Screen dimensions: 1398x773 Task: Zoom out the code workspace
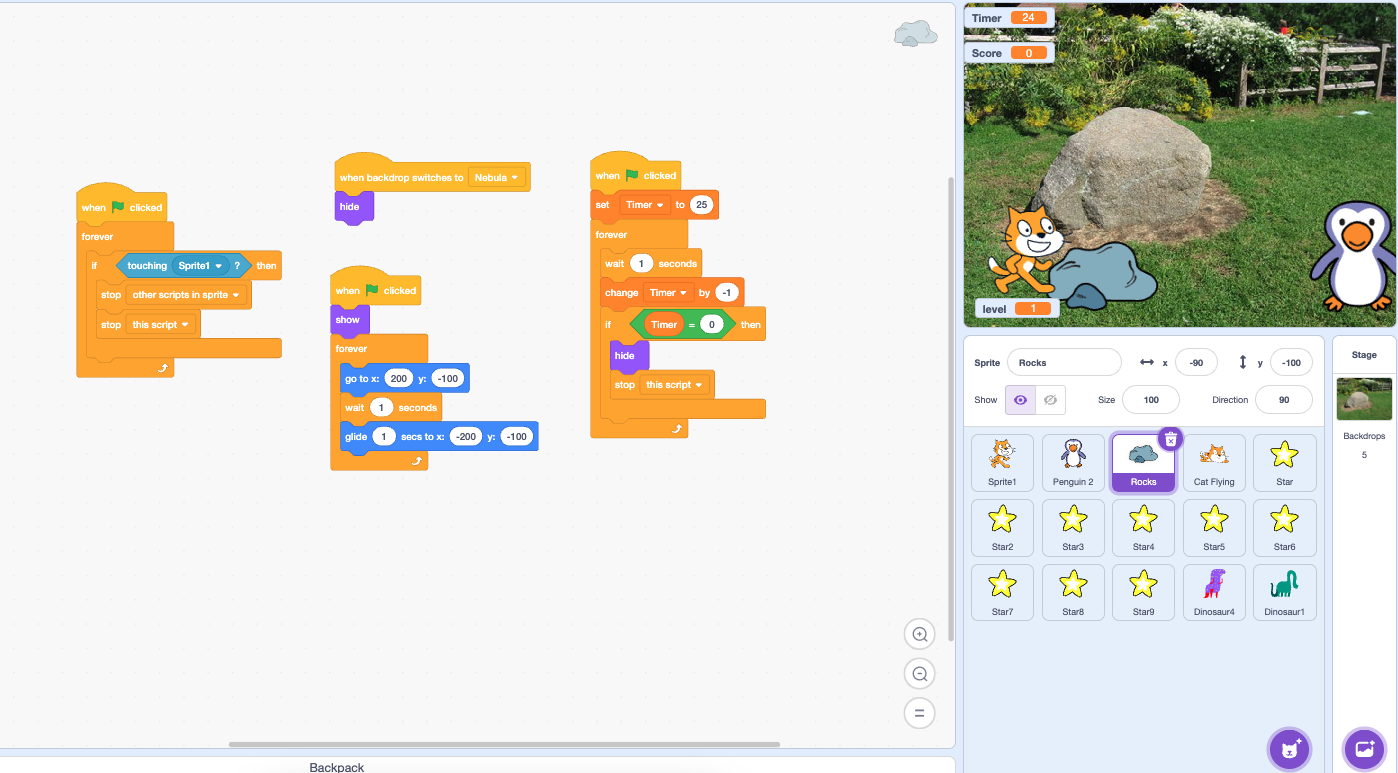pos(919,674)
